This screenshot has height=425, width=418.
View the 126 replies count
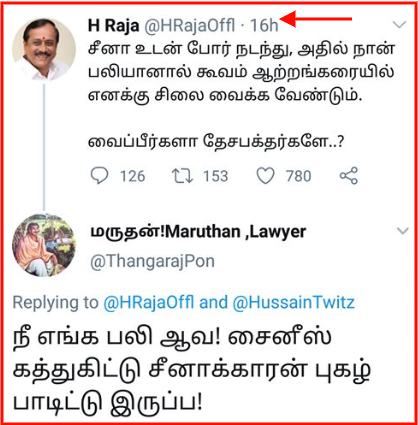(x=133, y=176)
